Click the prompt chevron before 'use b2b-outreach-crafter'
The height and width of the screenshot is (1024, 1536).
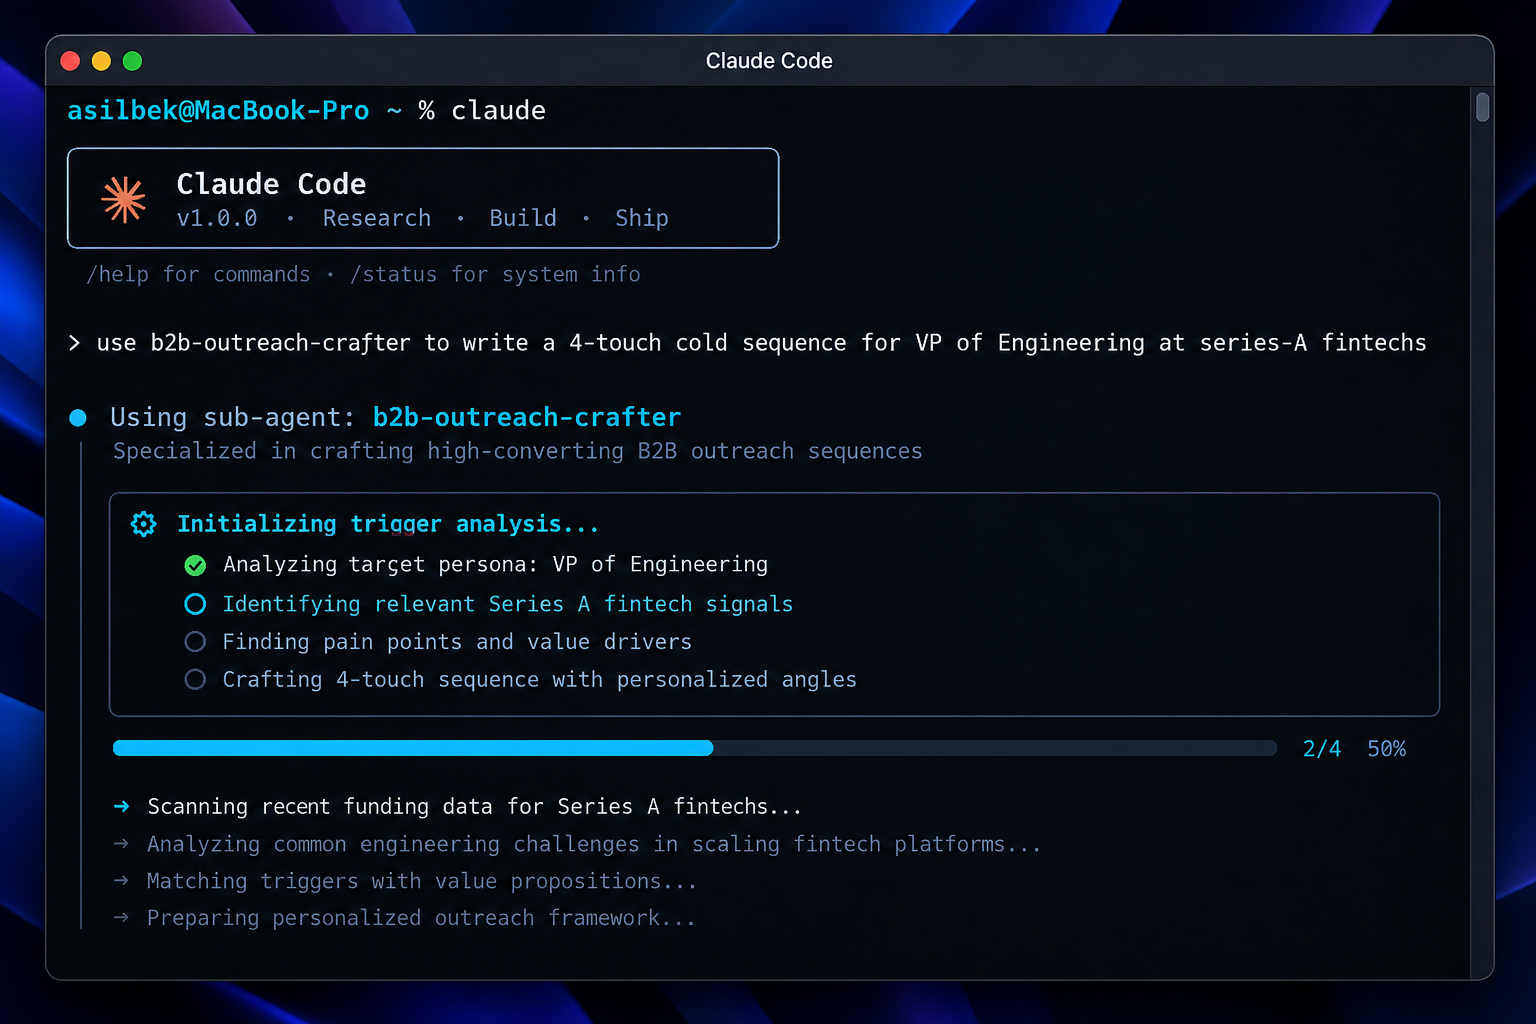[x=74, y=343]
